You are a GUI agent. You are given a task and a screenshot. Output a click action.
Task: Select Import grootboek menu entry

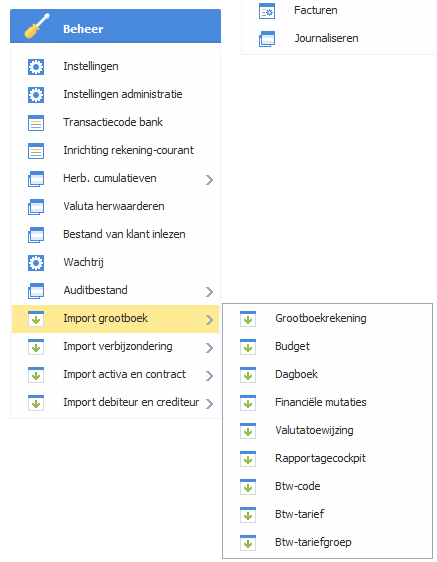pos(115,319)
